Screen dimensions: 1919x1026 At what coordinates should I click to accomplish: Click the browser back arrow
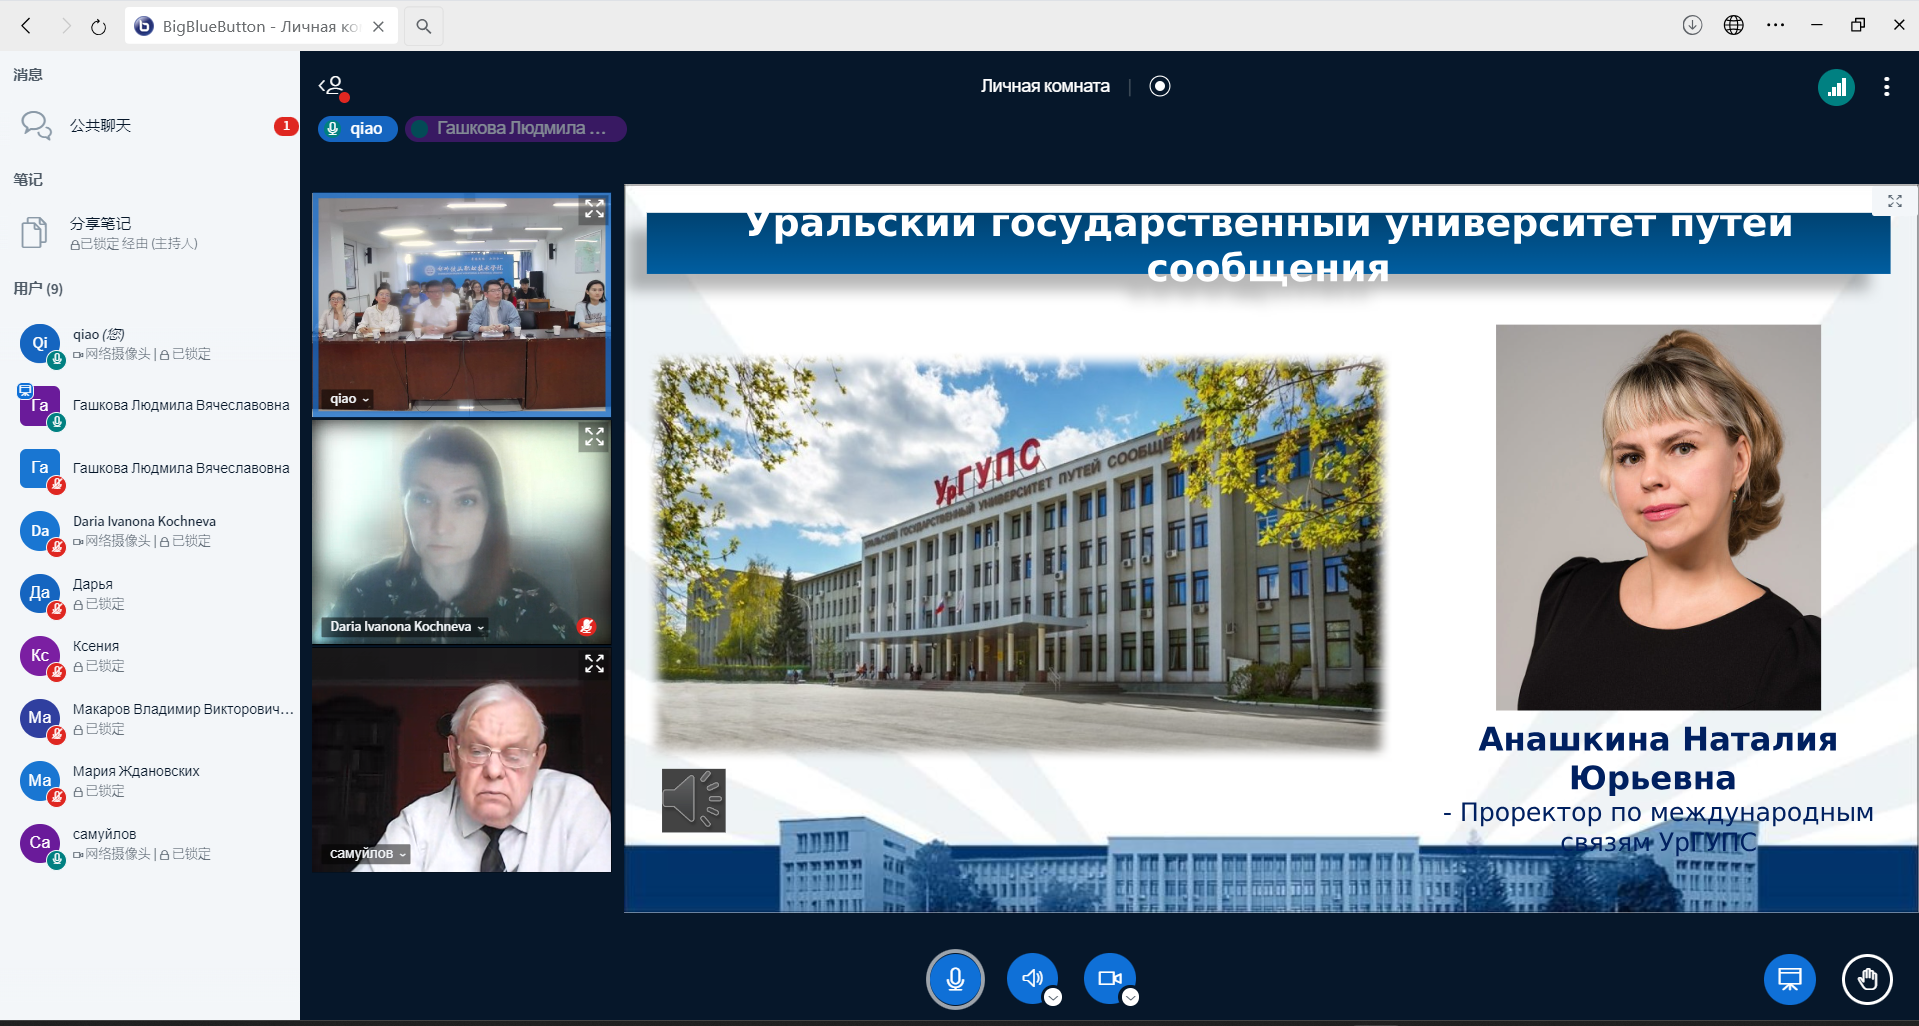[26, 26]
